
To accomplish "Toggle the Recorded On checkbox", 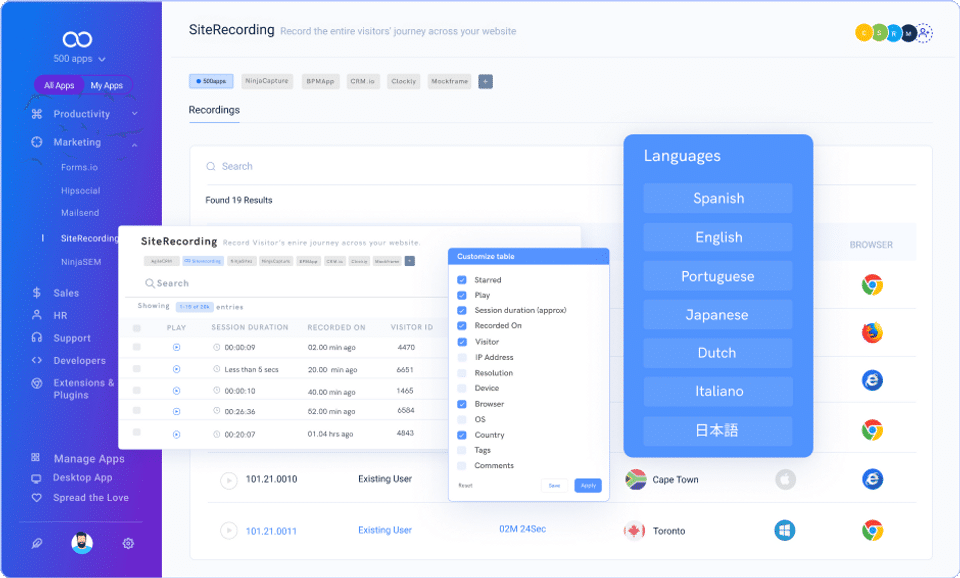I will click(462, 326).
